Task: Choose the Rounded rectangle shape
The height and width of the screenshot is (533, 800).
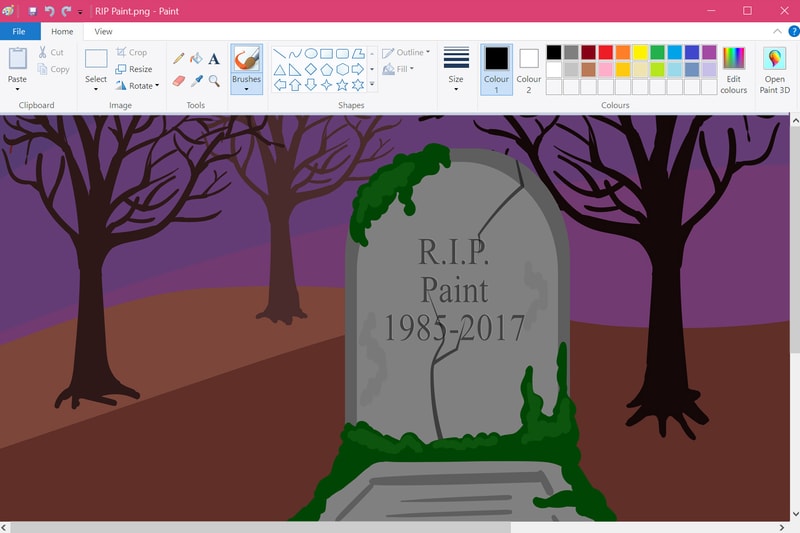Action: coord(342,54)
